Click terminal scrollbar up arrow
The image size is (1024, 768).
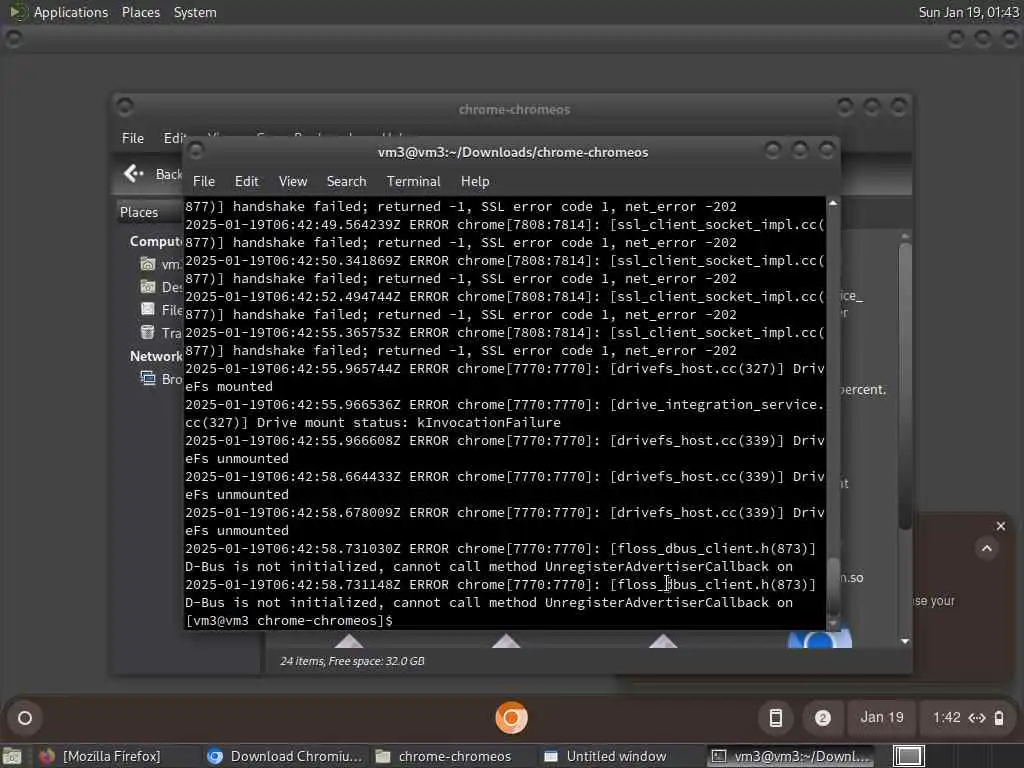point(833,204)
